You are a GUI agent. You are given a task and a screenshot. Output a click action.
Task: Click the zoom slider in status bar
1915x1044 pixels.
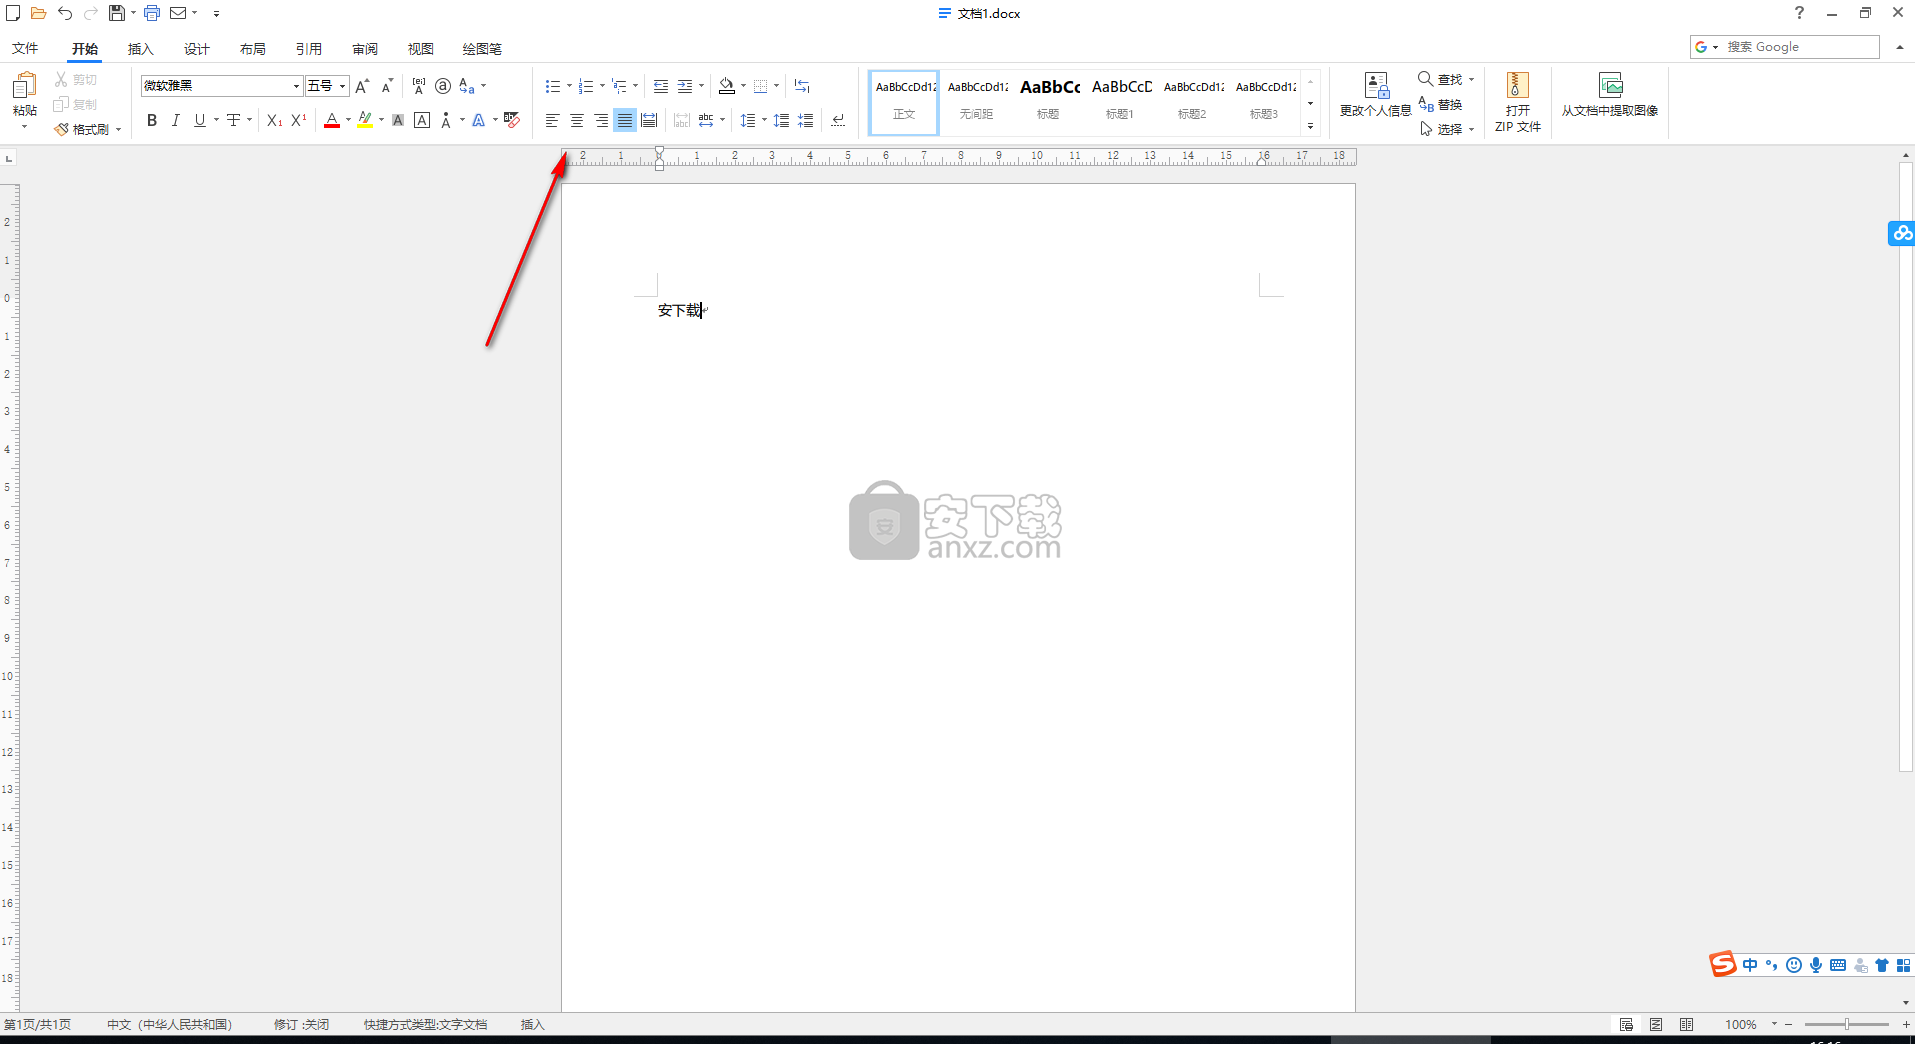(1846, 1024)
